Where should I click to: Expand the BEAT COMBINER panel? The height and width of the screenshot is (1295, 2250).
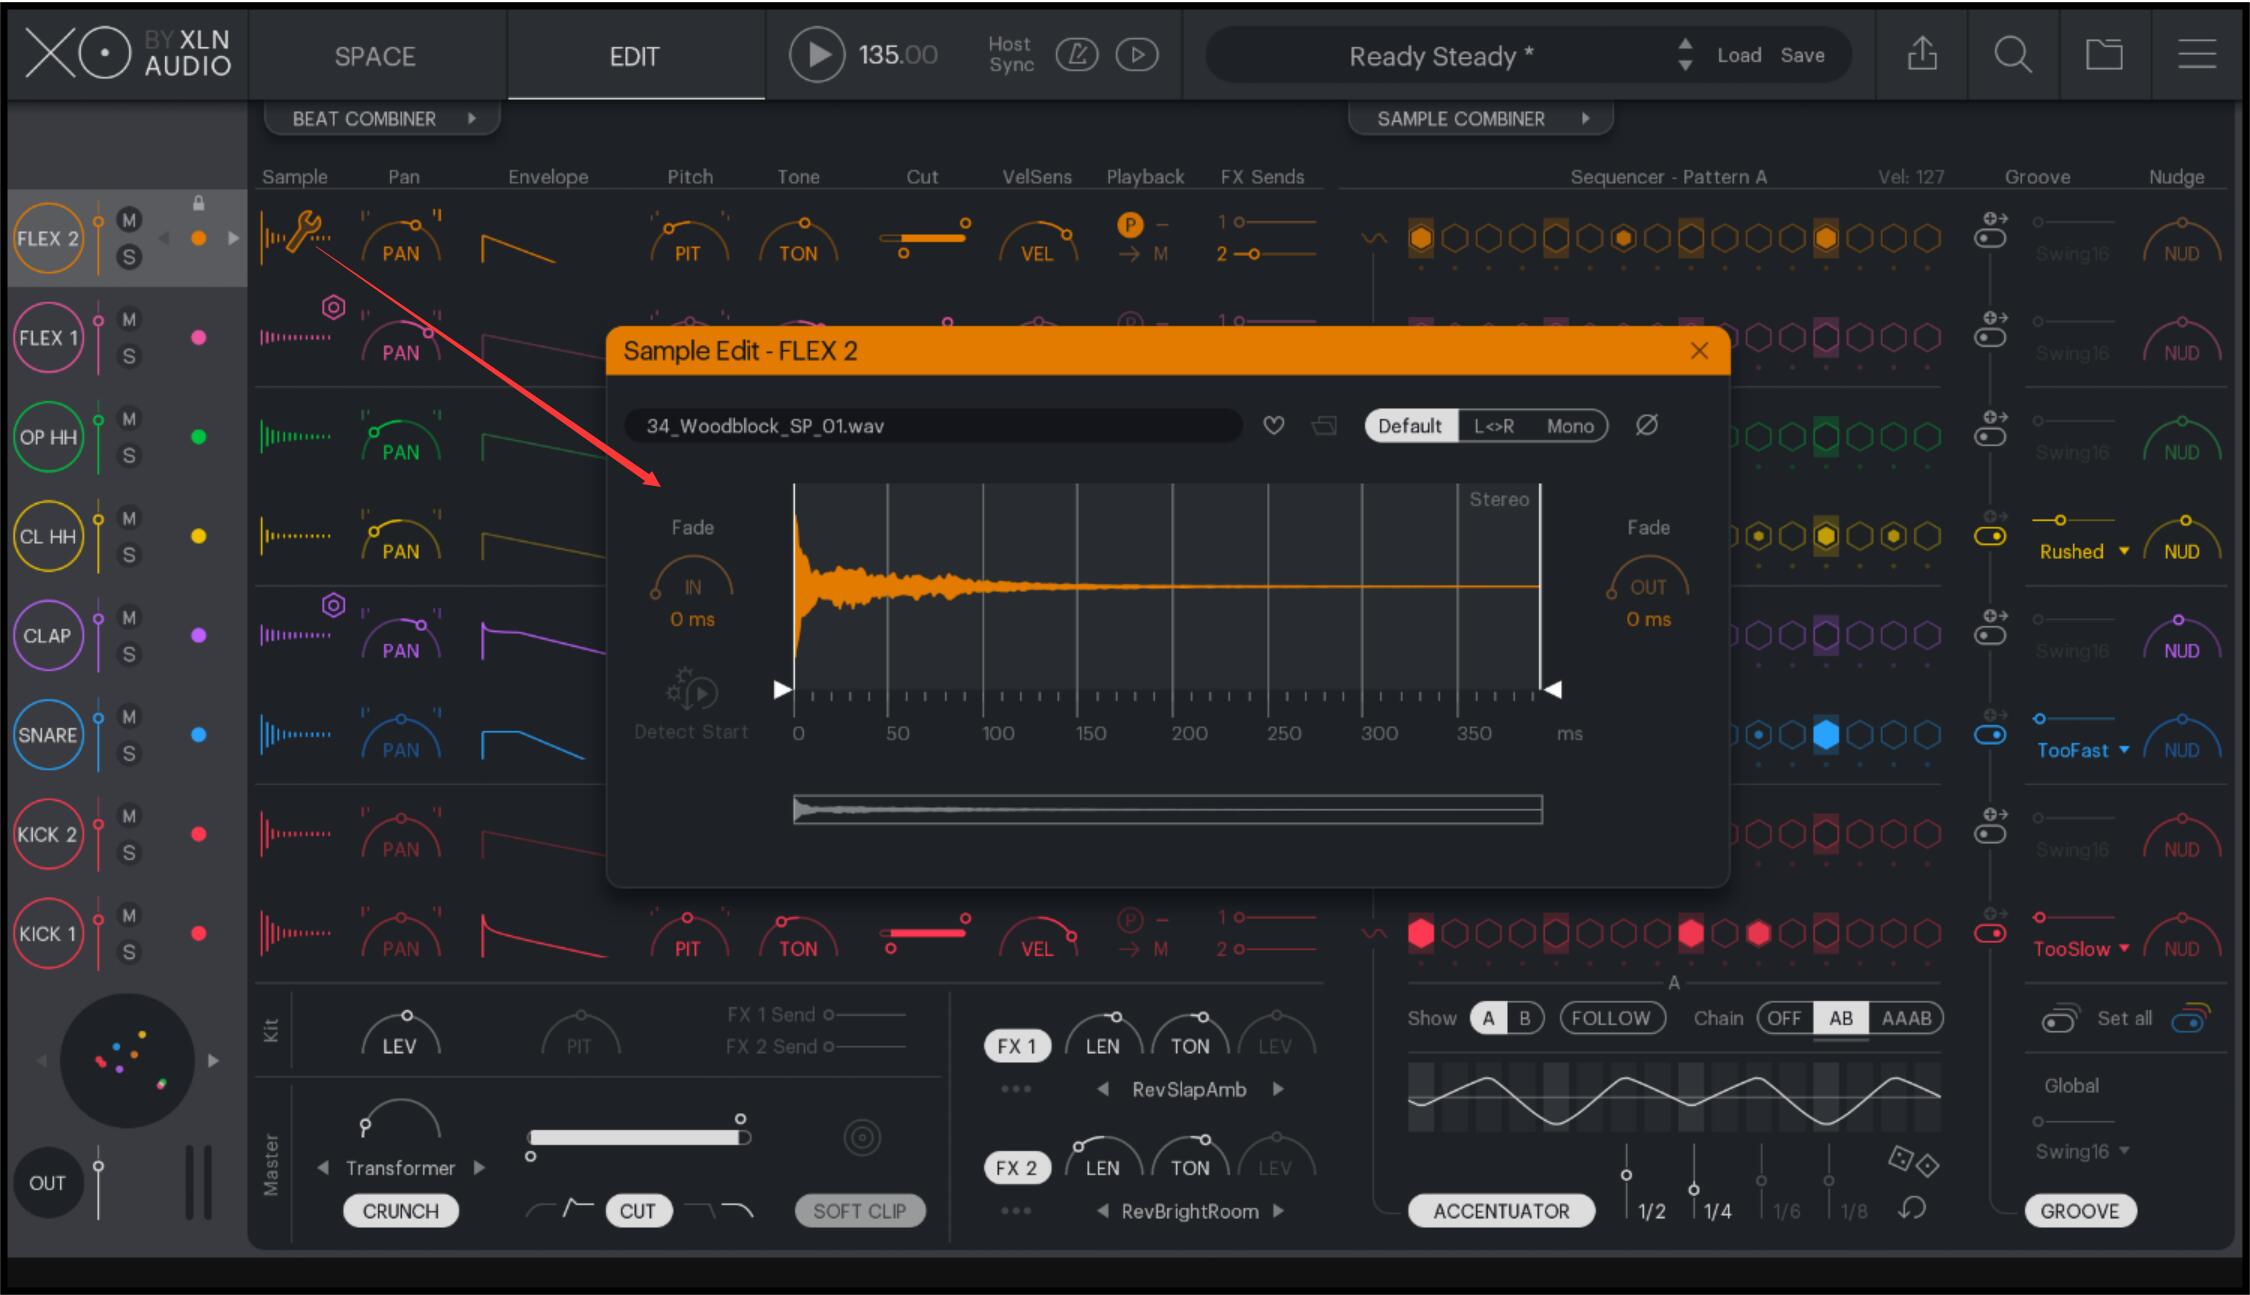click(x=382, y=119)
